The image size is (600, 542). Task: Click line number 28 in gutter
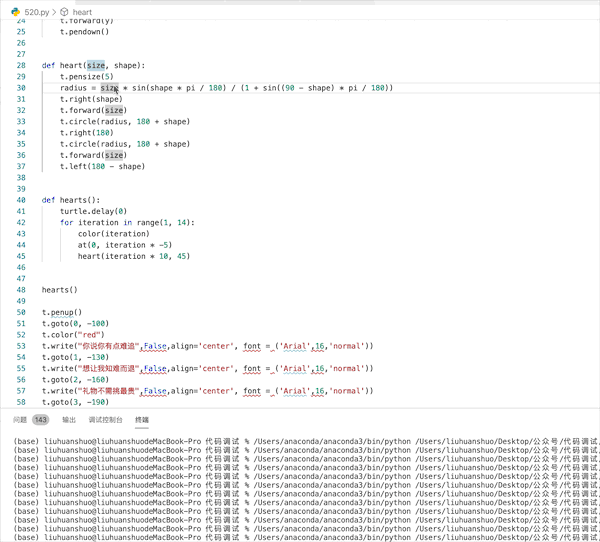21,65
